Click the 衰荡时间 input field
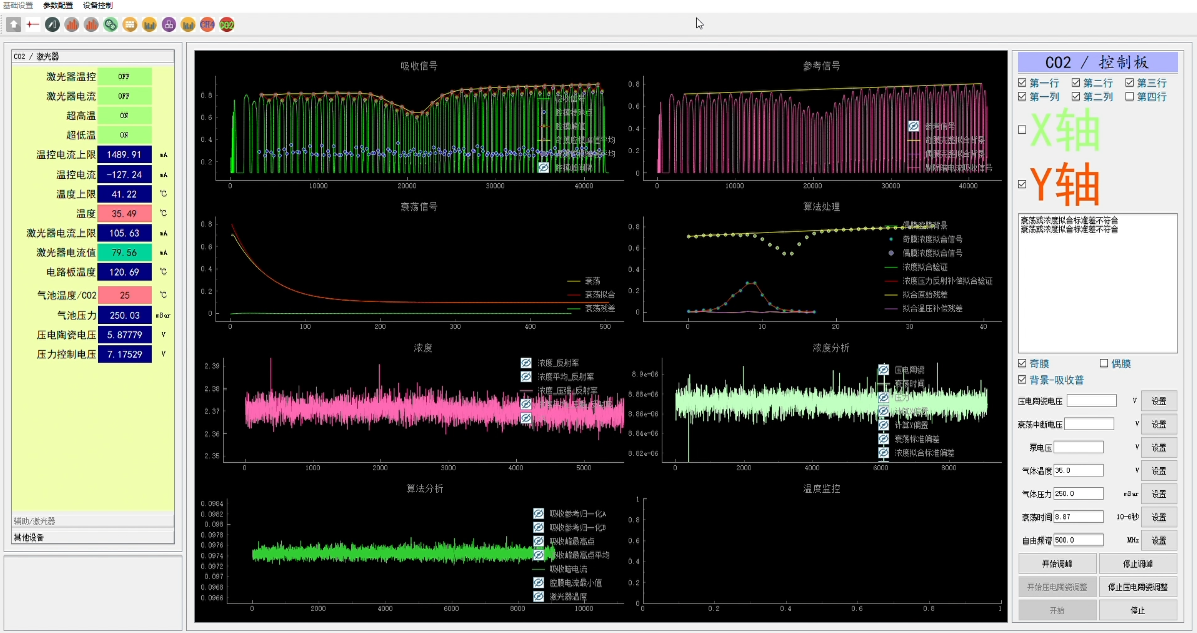Image resolution: width=1197 pixels, height=633 pixels. point(1078,517)
